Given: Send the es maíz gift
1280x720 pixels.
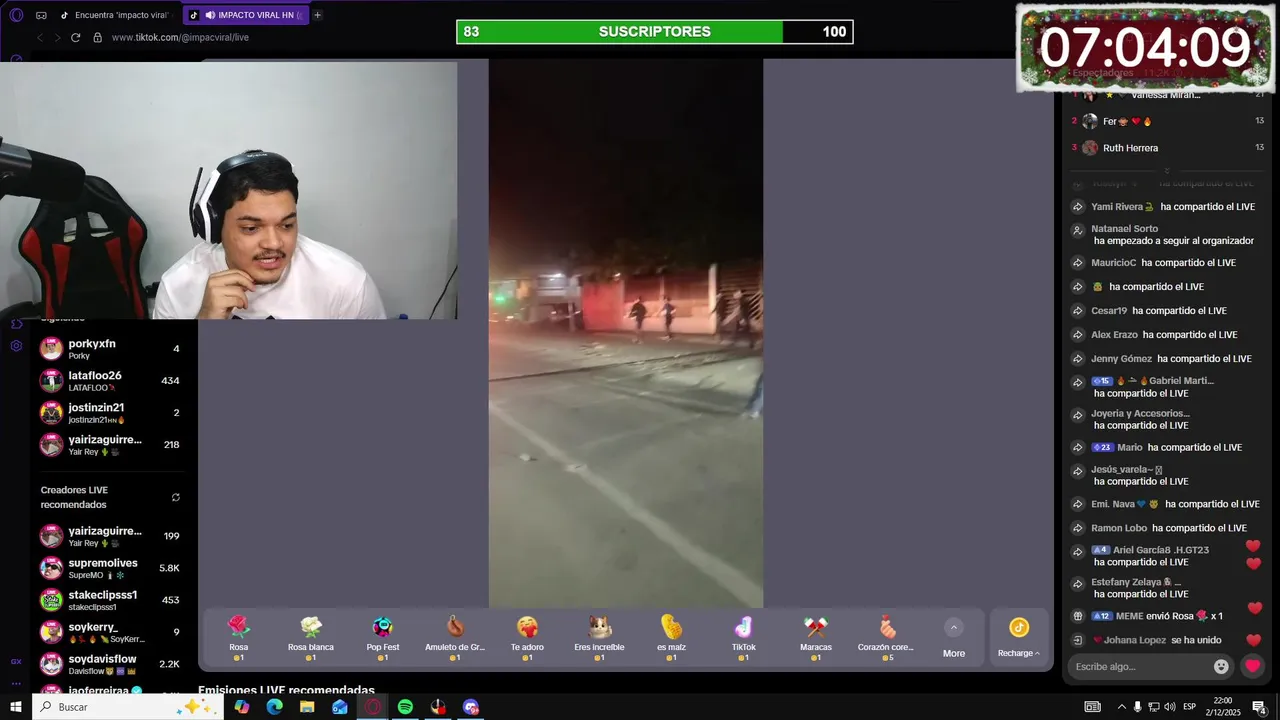Looking at the screenshot, I should [671, 638].
